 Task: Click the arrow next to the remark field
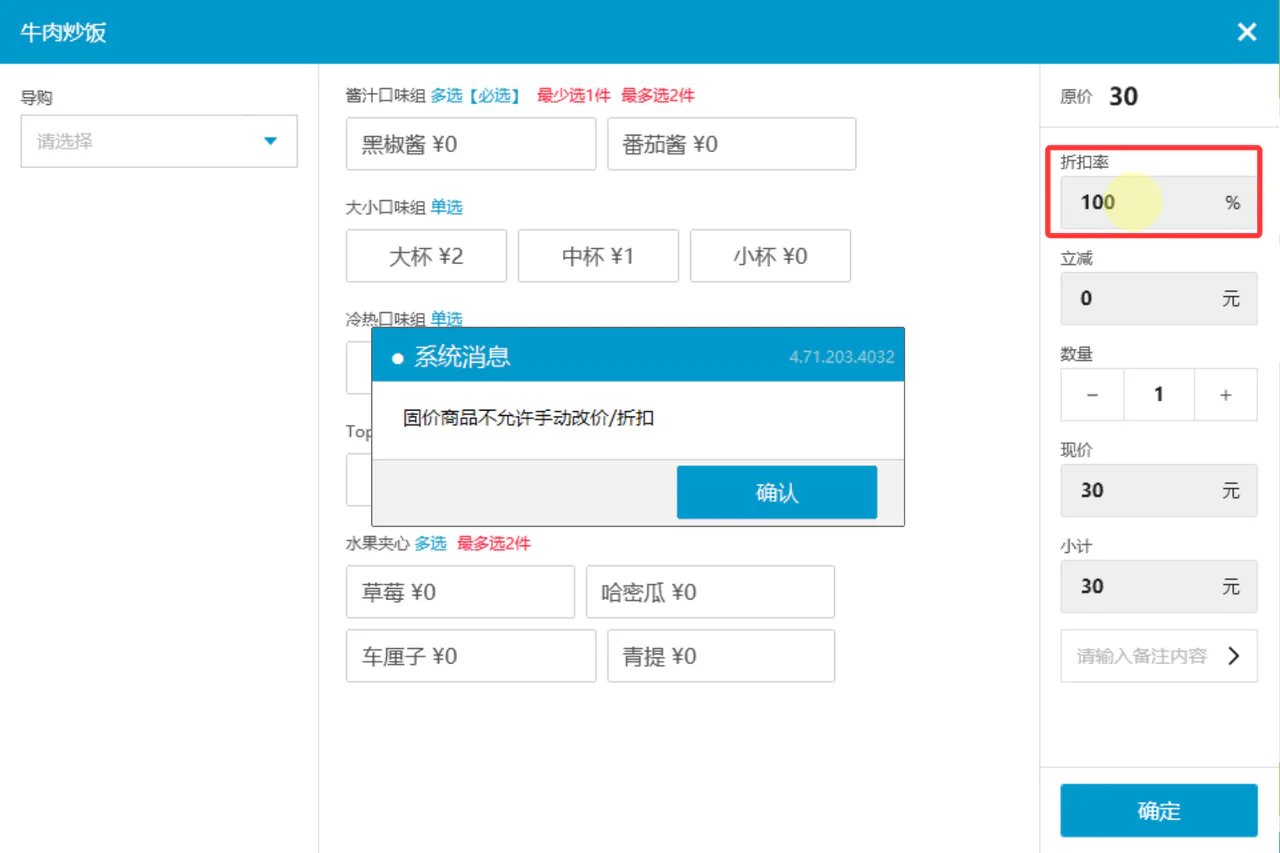pyautogui.click(x=1234, y=656)
